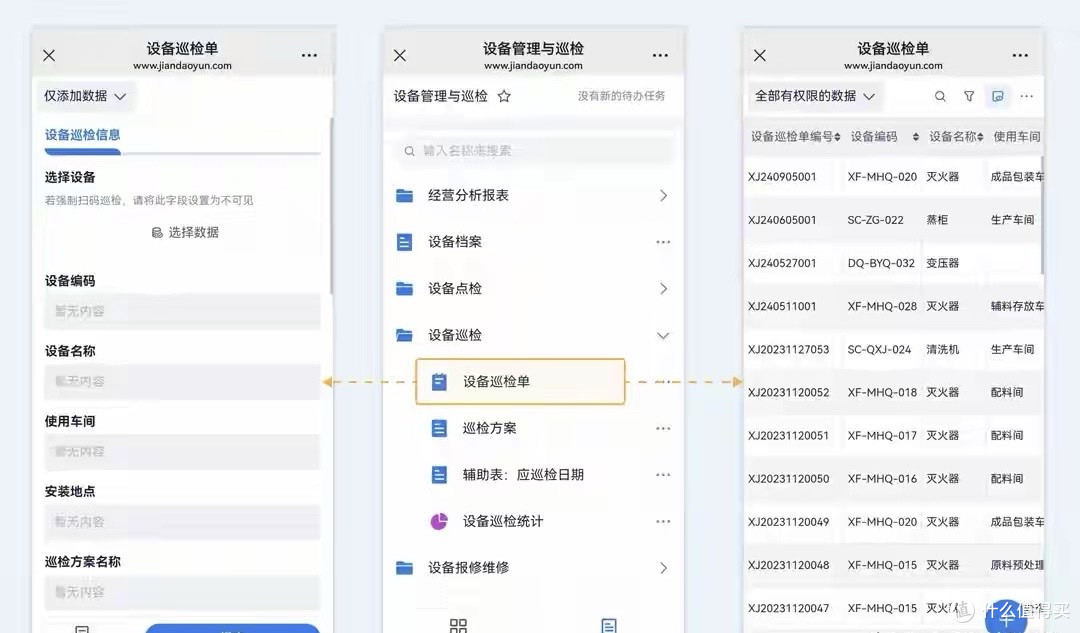Switch to 设备巡检信息 tab
1080x633 pixels.
coord(83,135)
